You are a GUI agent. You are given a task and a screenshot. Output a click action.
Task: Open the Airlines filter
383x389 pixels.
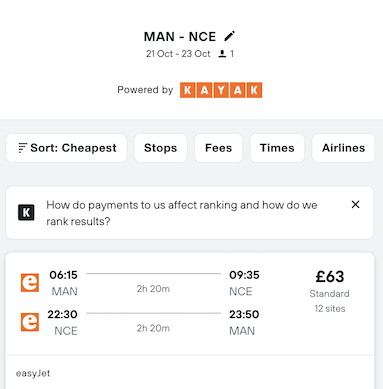[343, 148]
